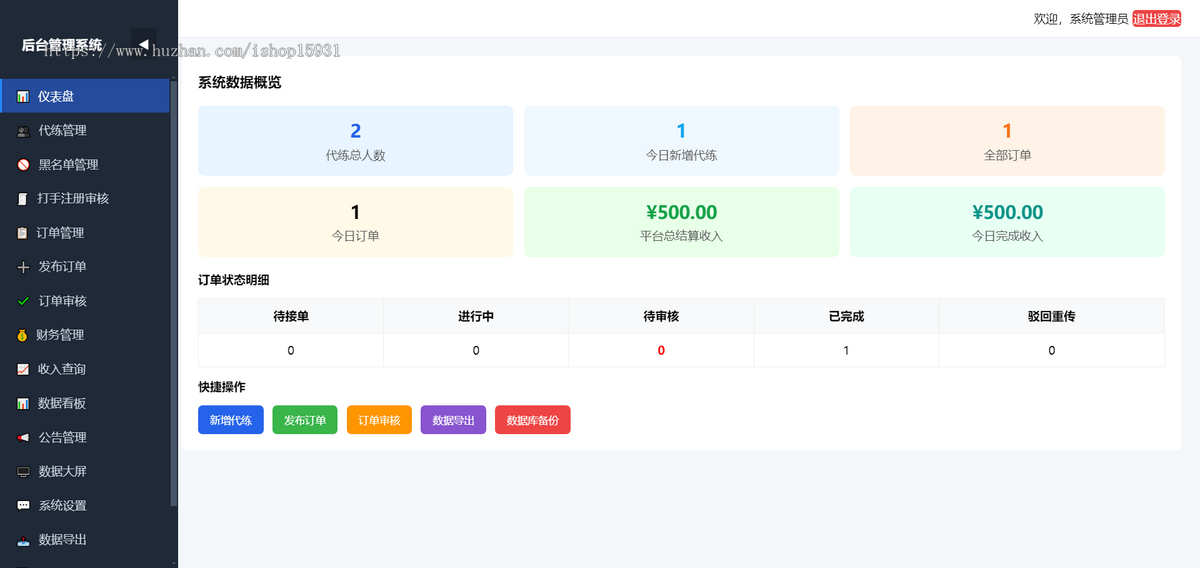This screenshot has height=568, width=1200.
Task: Click the green 发布订单 quick action button
Action: coord(305,420)
